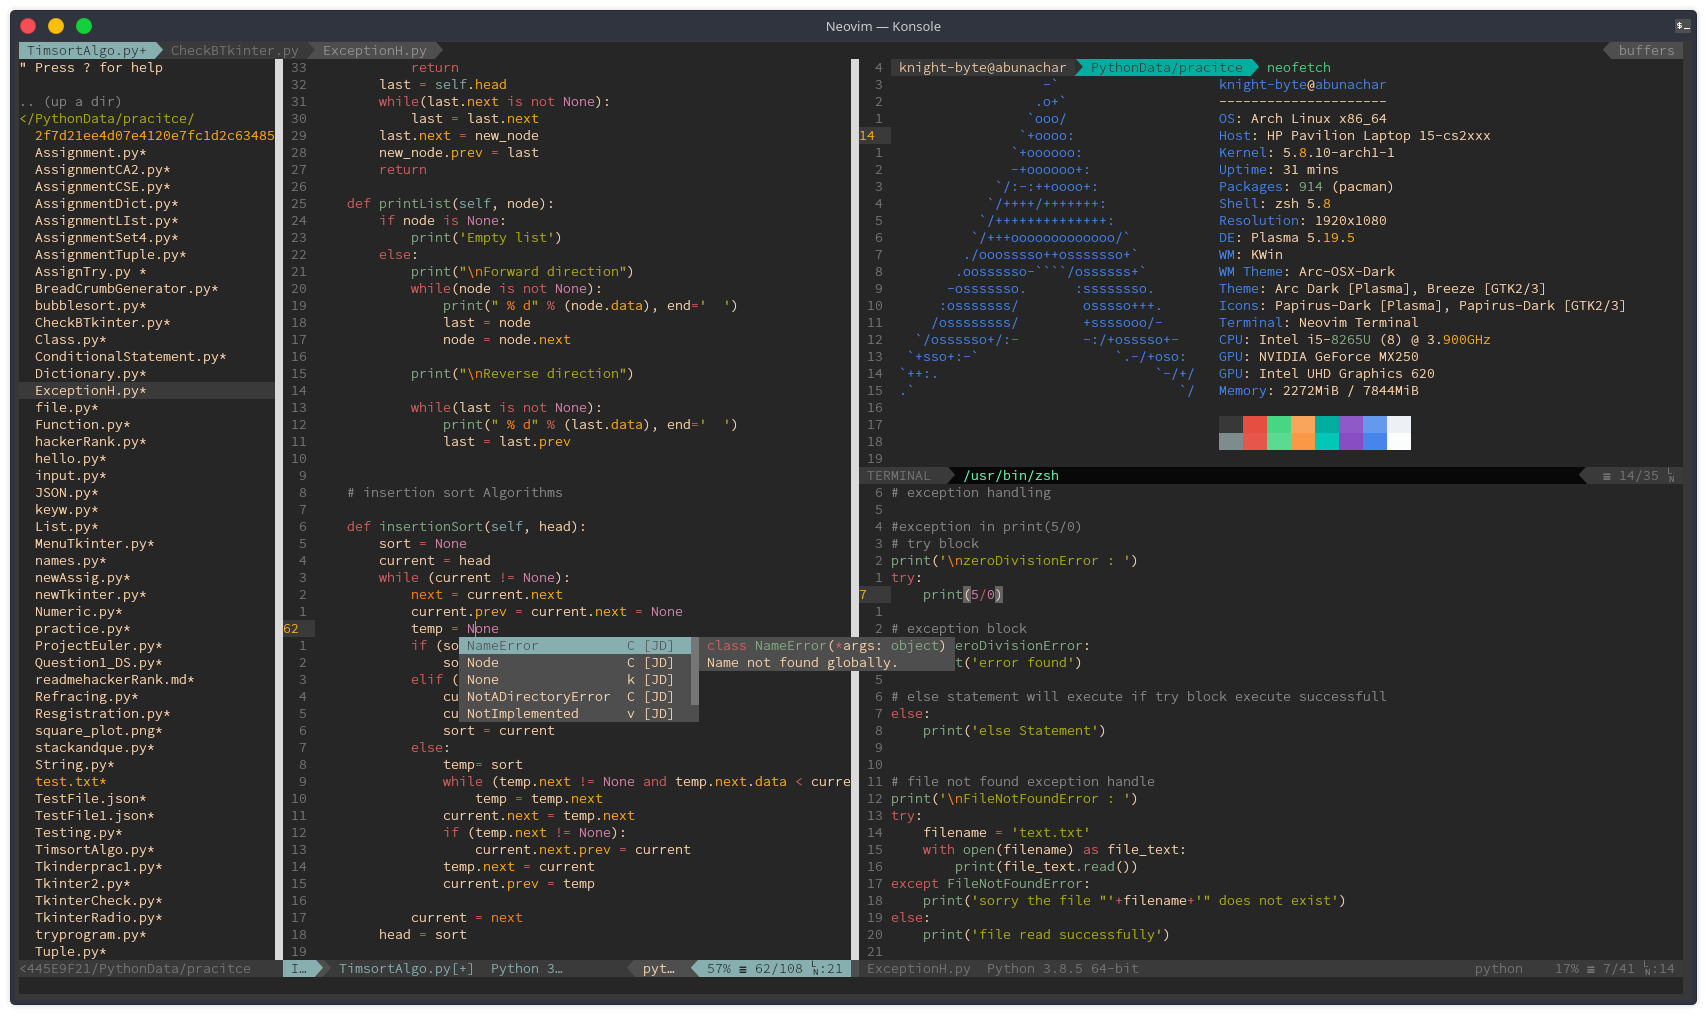Image resolution: width=1707 pixels, height=1015 pixels.
Task: Open ProjectEuler.py in the file tree
Action: pyautogui.click(x=98, y=645)
